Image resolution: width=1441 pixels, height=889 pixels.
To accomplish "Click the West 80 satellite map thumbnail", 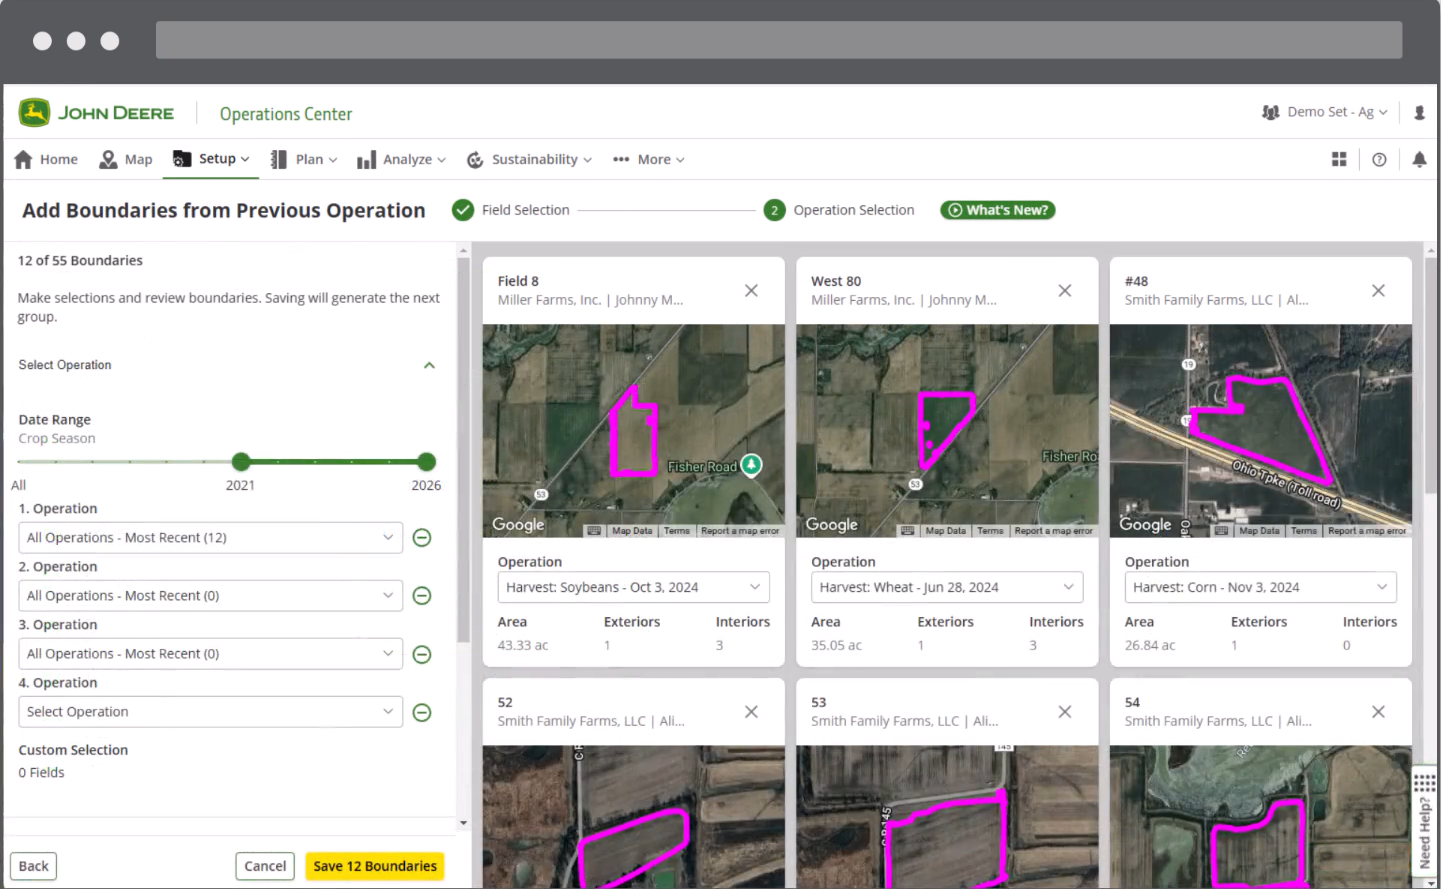I will (947, 431).
